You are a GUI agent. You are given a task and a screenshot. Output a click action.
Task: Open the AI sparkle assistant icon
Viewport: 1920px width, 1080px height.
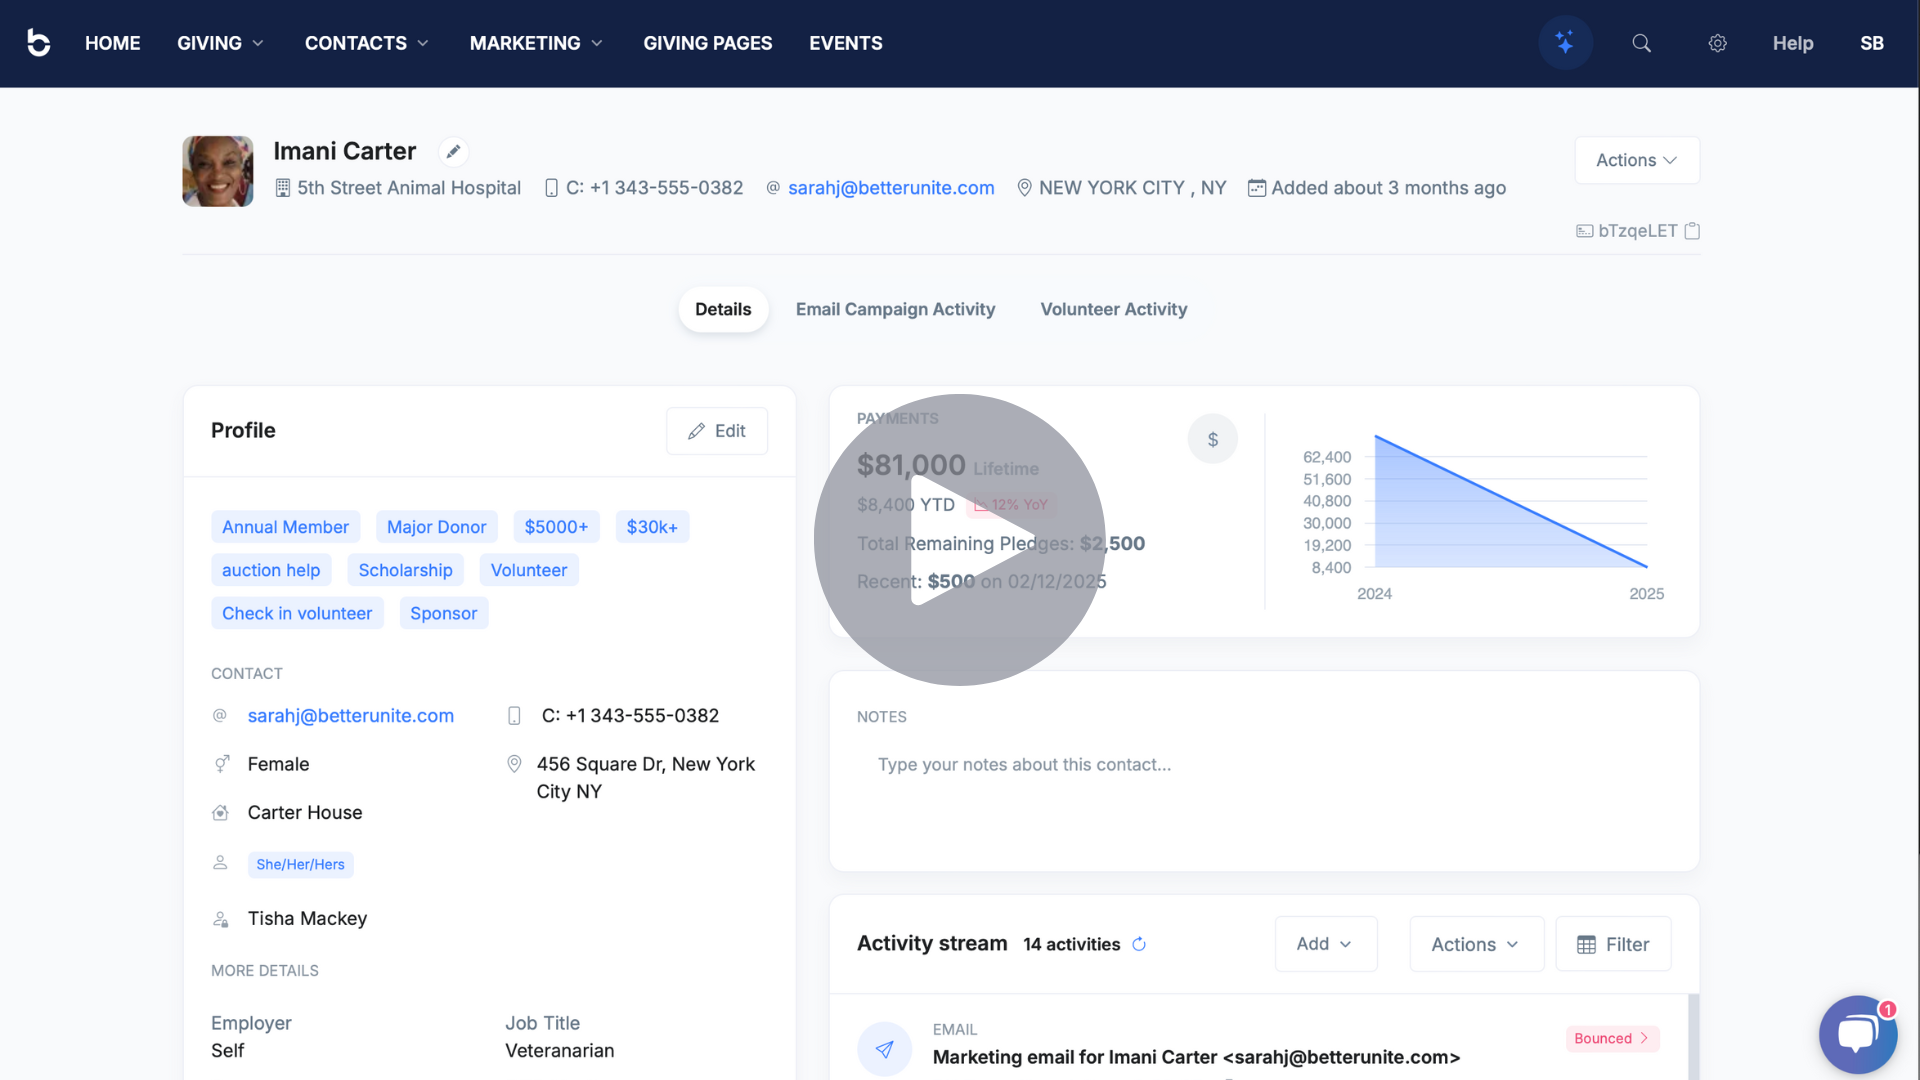tap(1565, 43)
